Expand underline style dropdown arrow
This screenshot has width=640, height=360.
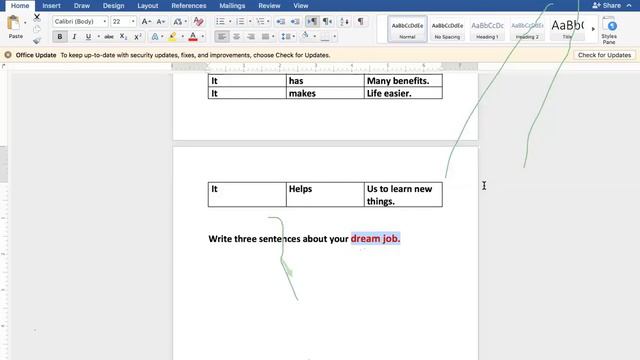click(98, 37)
